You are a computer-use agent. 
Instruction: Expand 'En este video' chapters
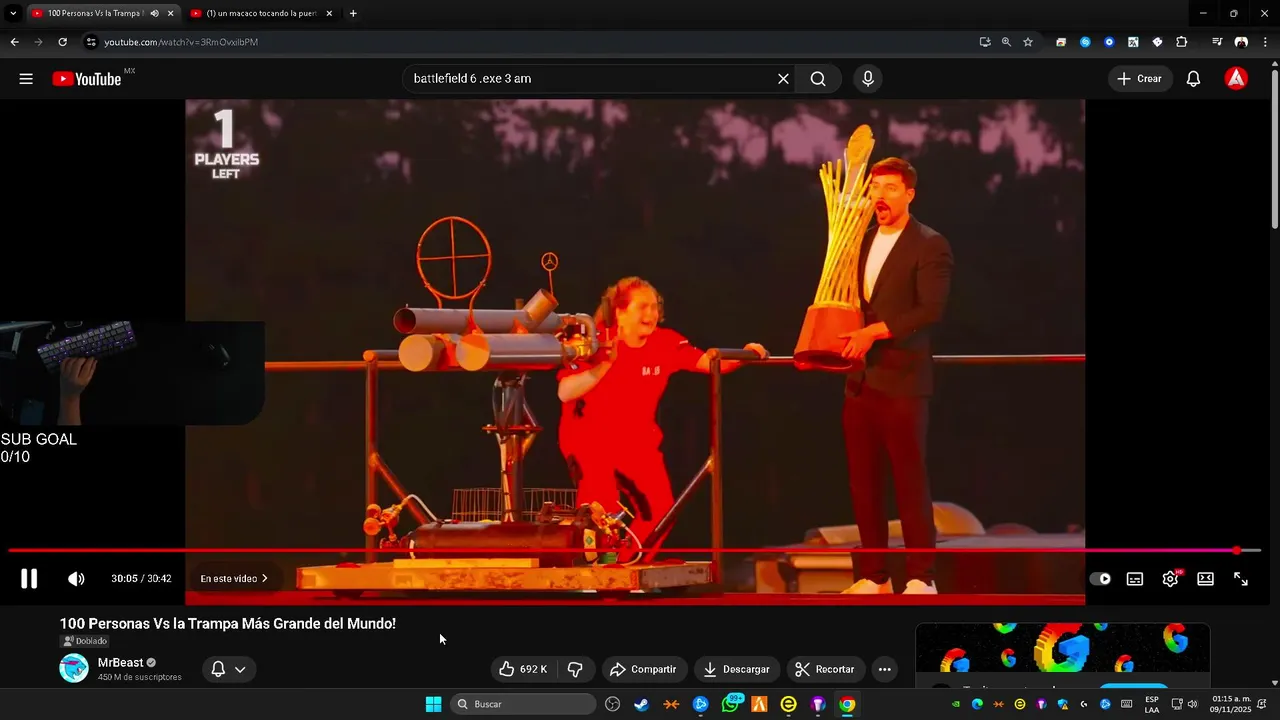[x=234, y=578]
